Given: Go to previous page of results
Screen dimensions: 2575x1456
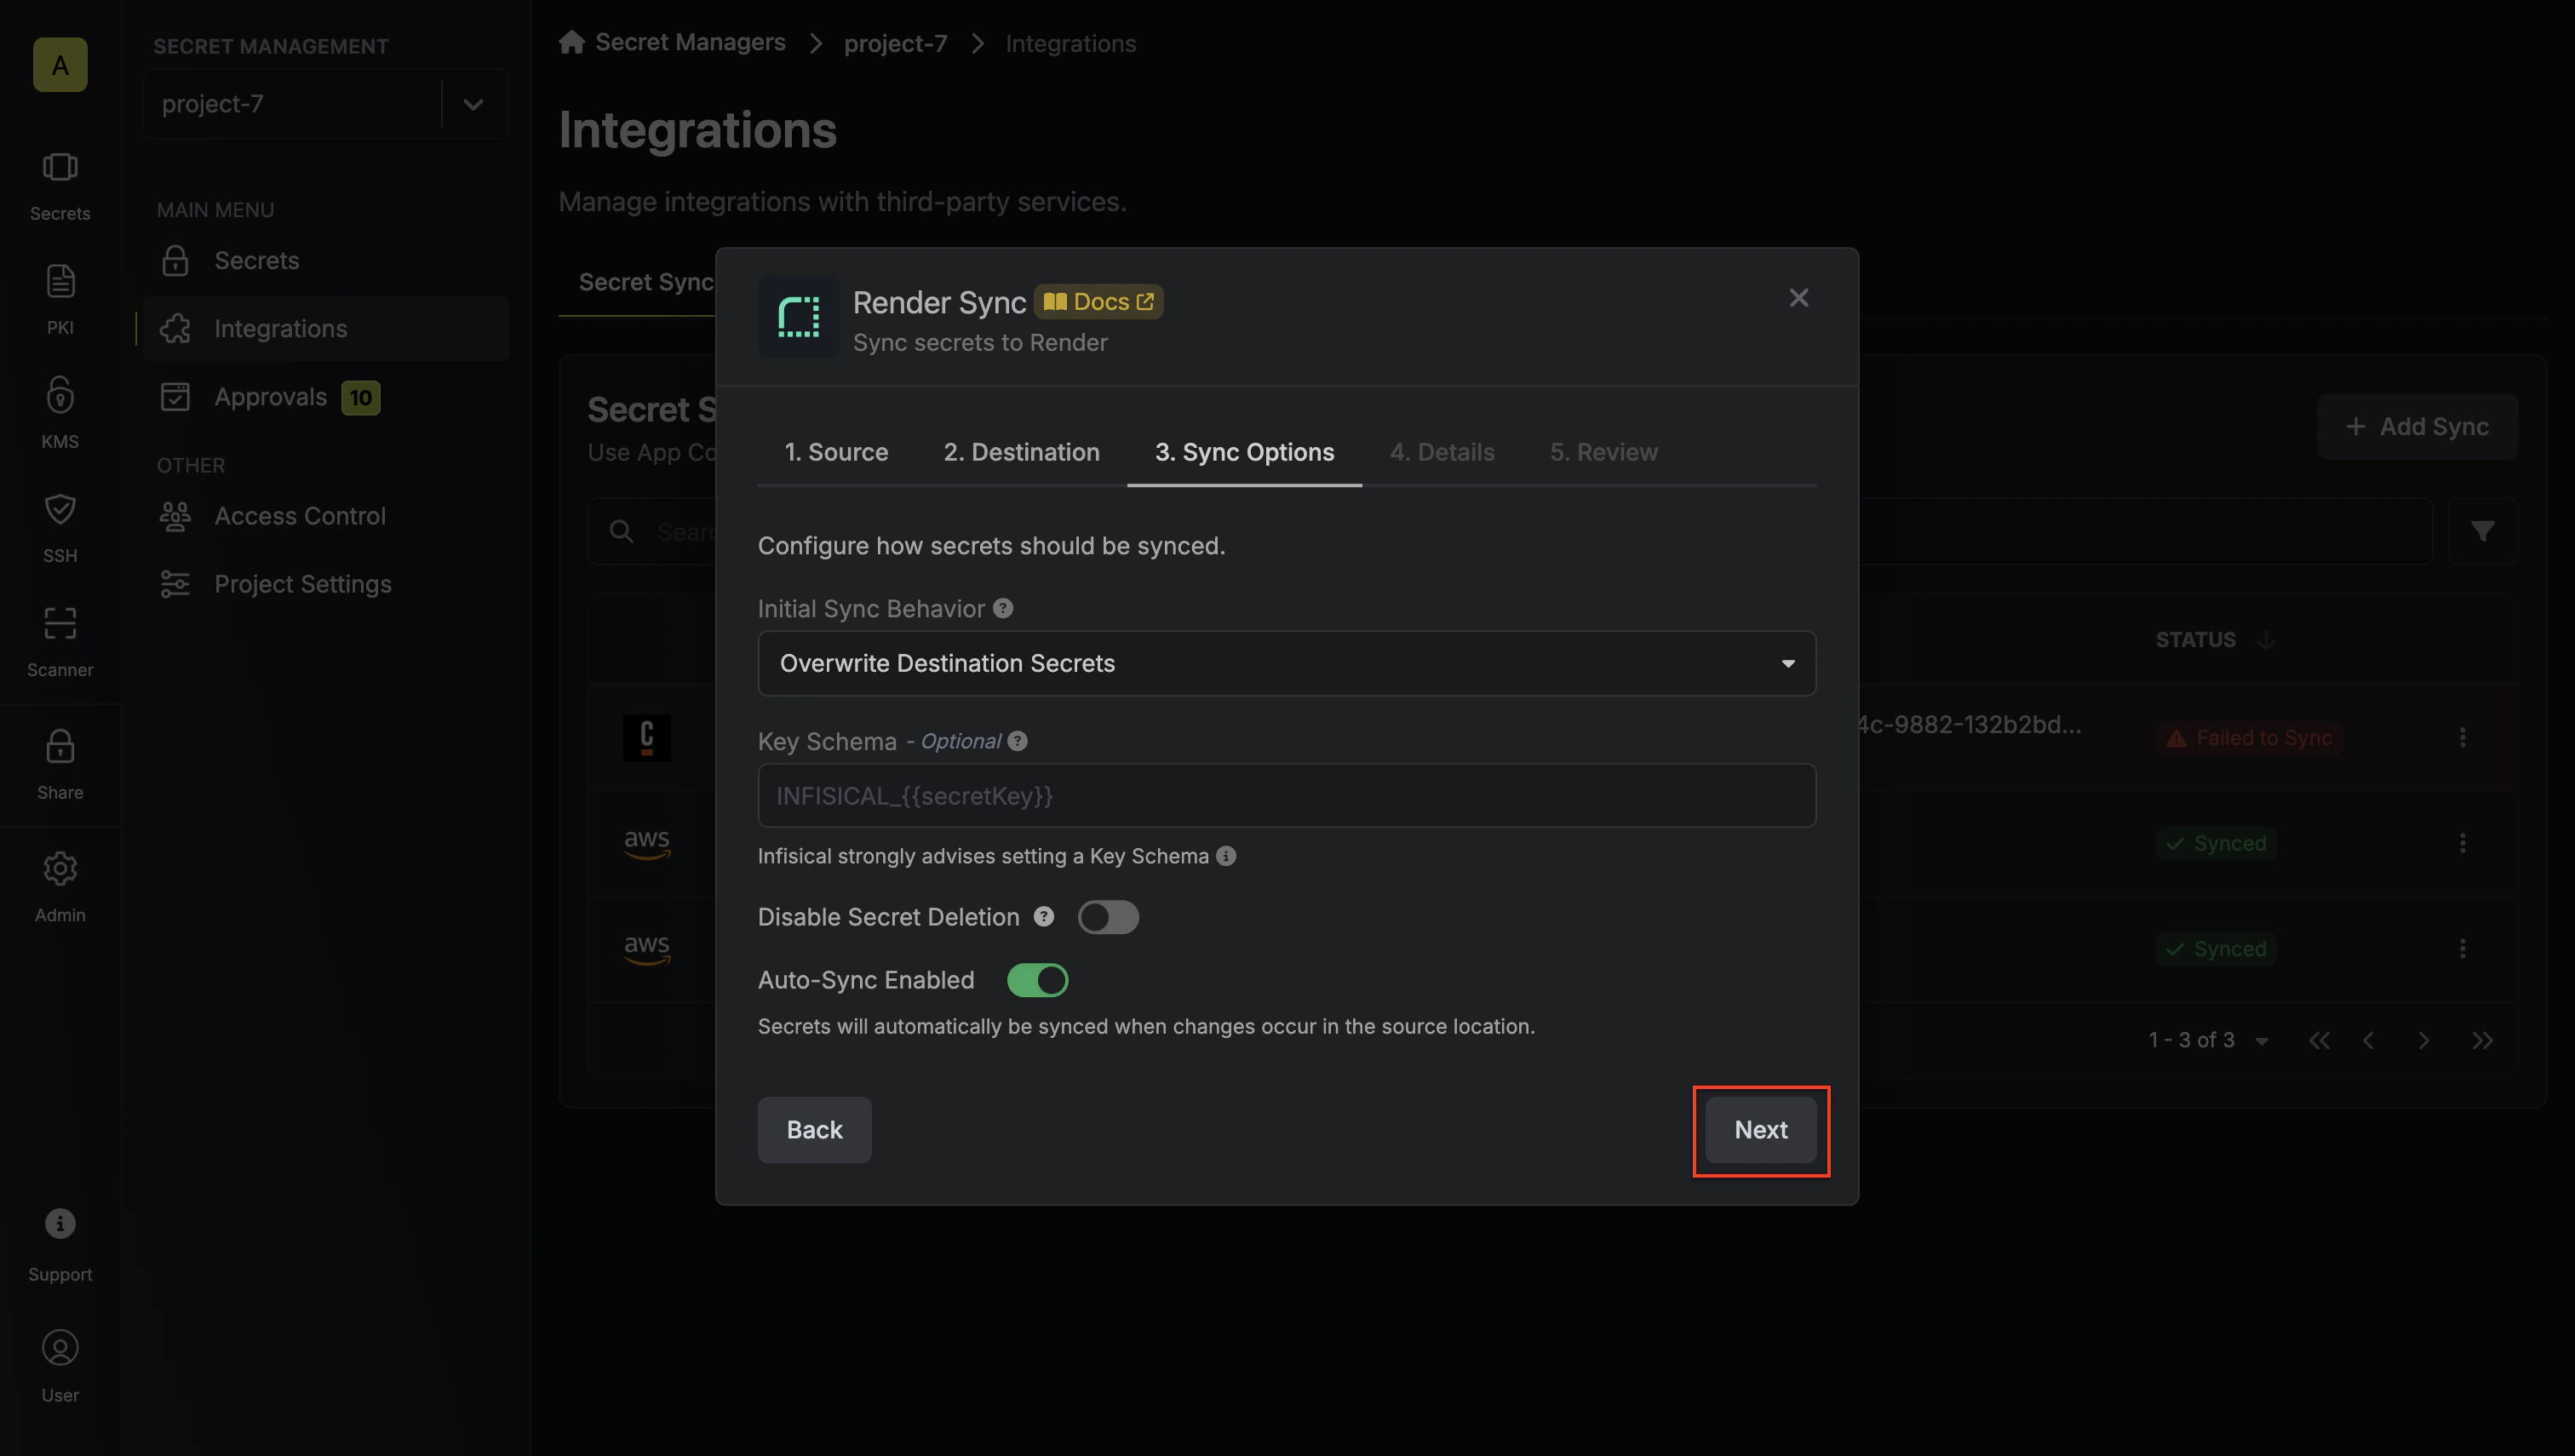Looking at the screenshot, I should [2368, 1041].
